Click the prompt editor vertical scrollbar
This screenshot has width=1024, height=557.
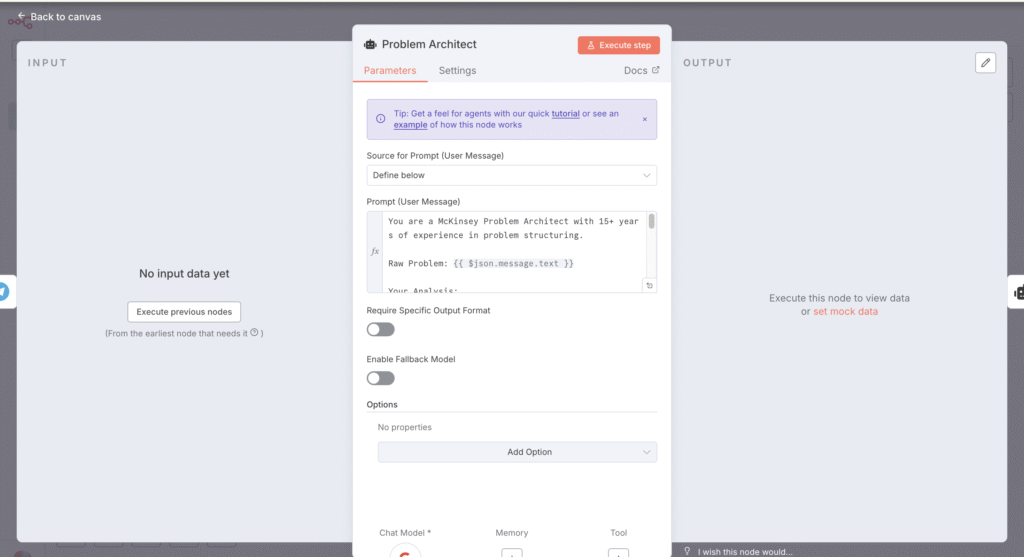coord(652,222)
